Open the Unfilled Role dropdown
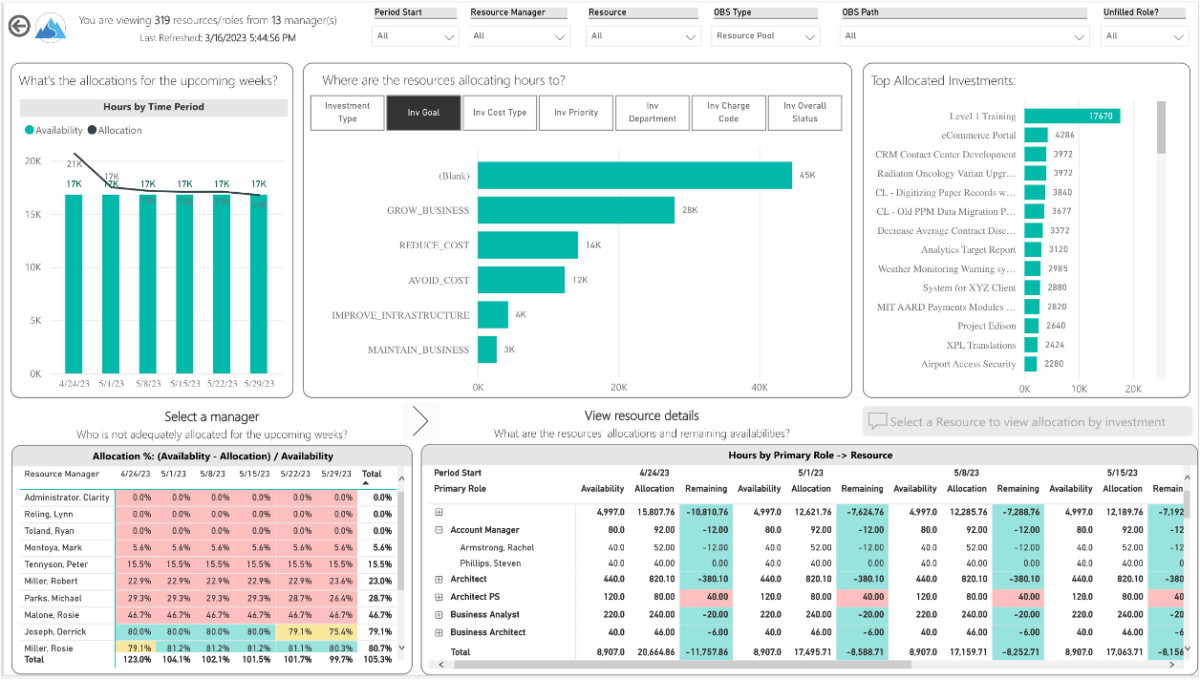This screenshot has height=680, width=1200. [1144, 37]
